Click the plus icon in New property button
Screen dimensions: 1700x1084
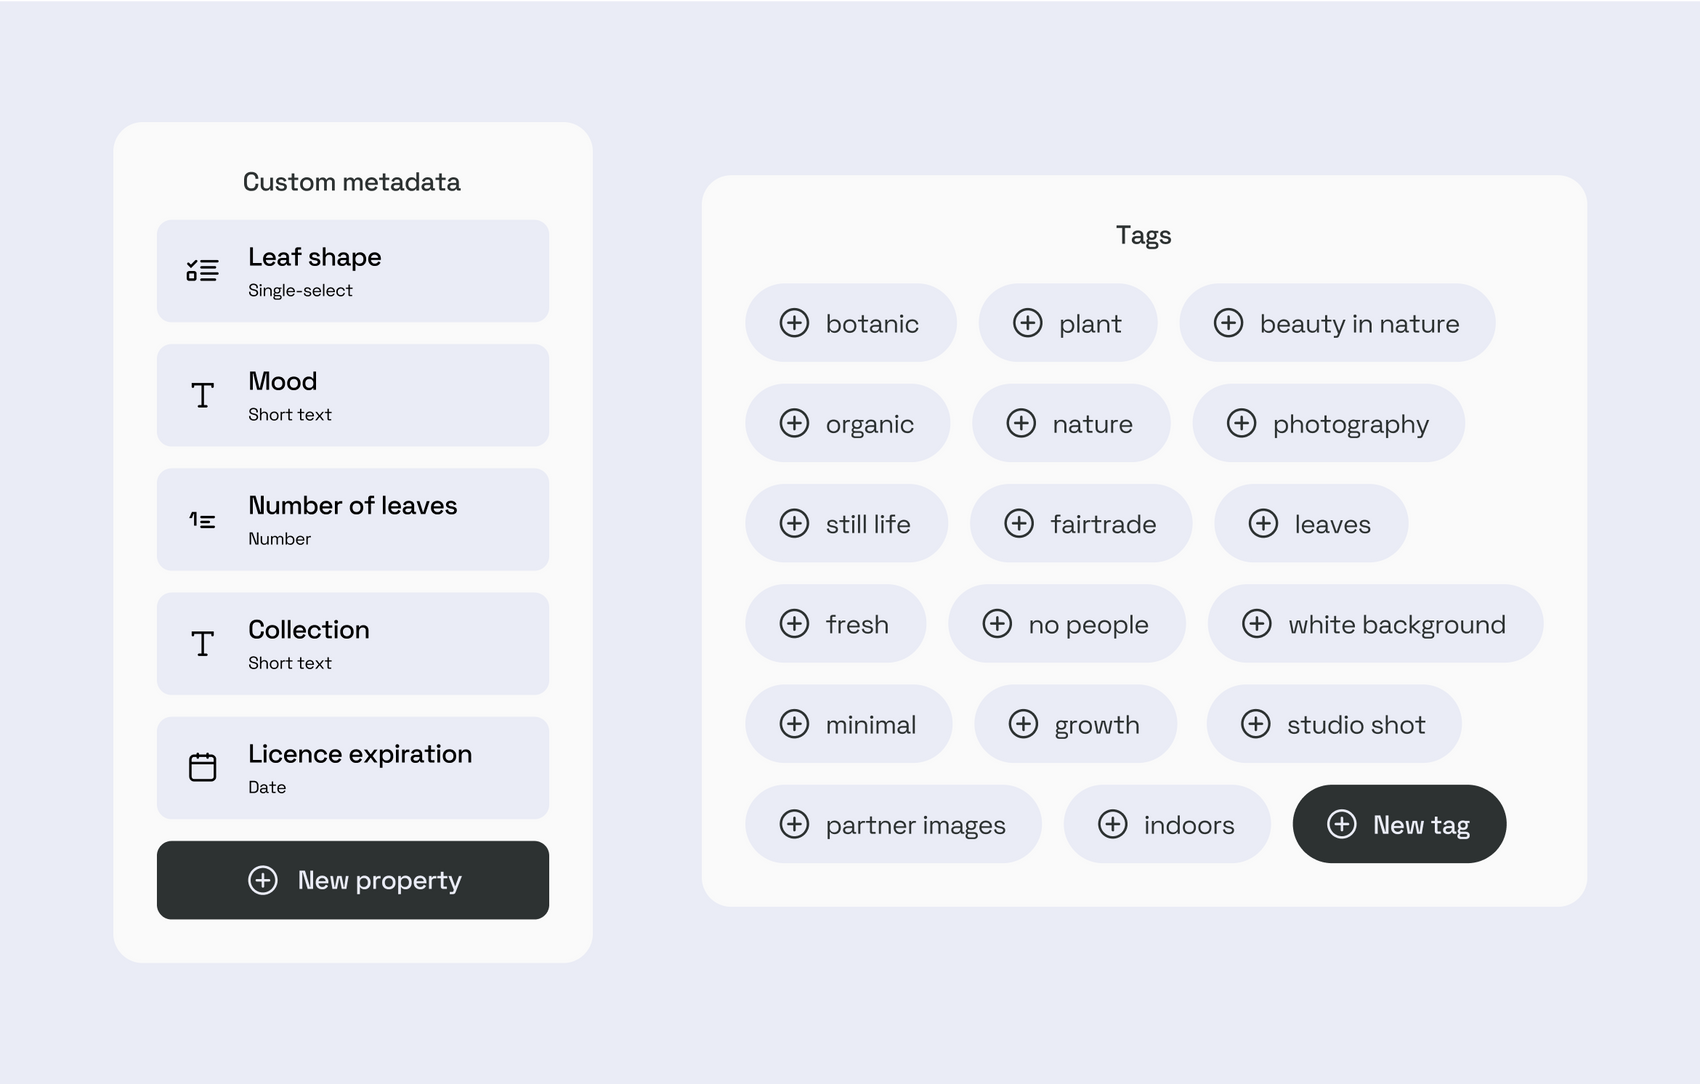pos(263,880)
